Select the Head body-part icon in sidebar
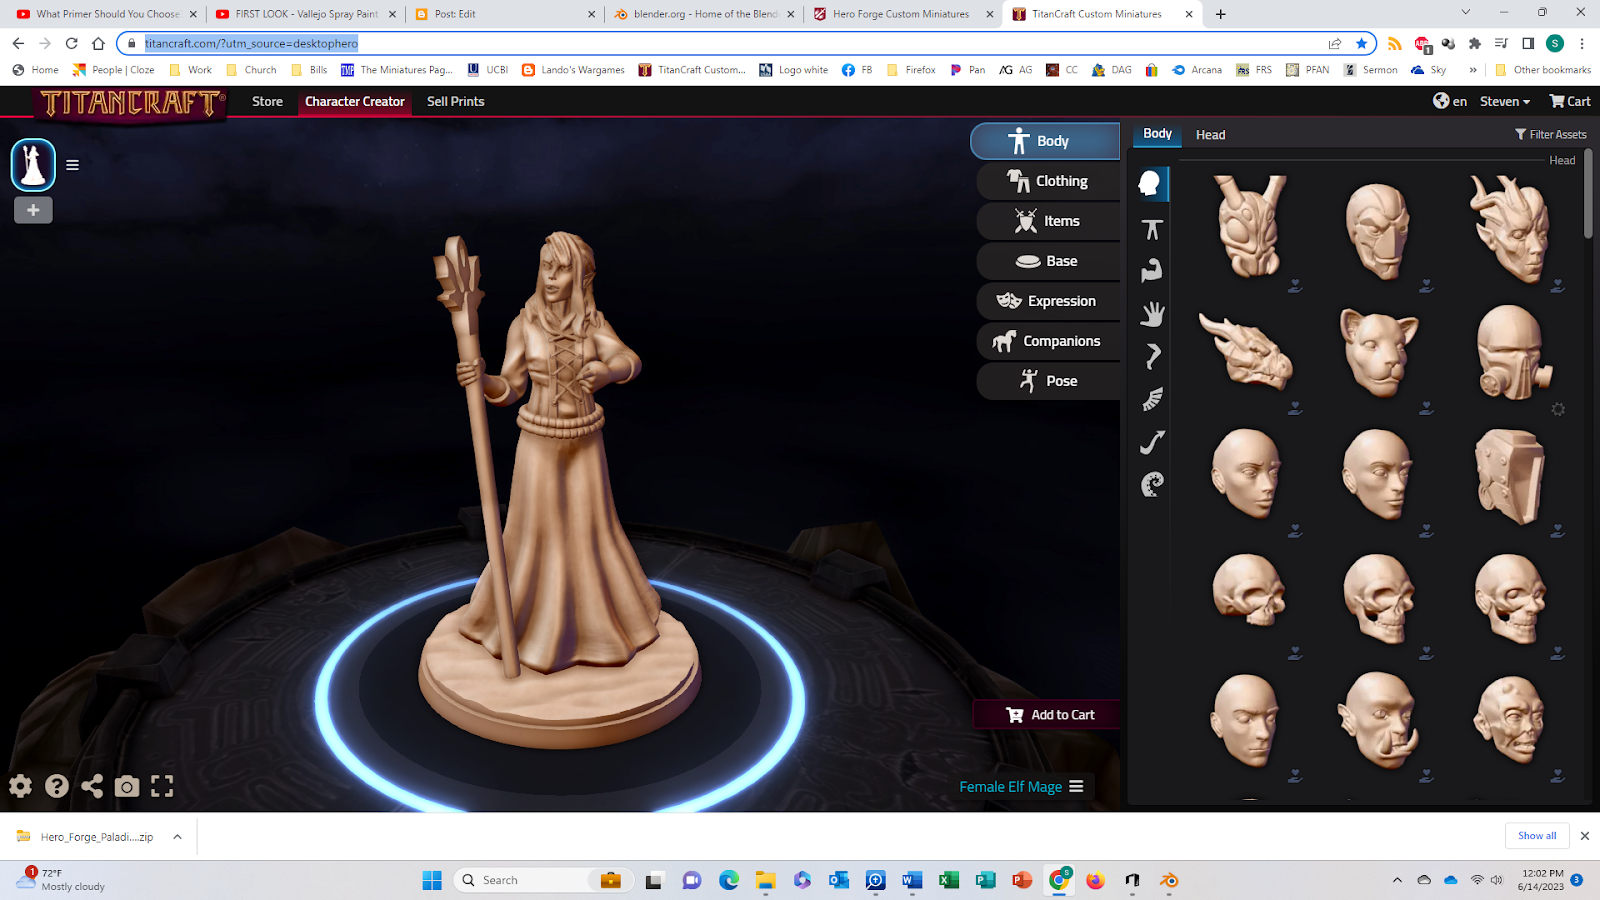 1151,184
